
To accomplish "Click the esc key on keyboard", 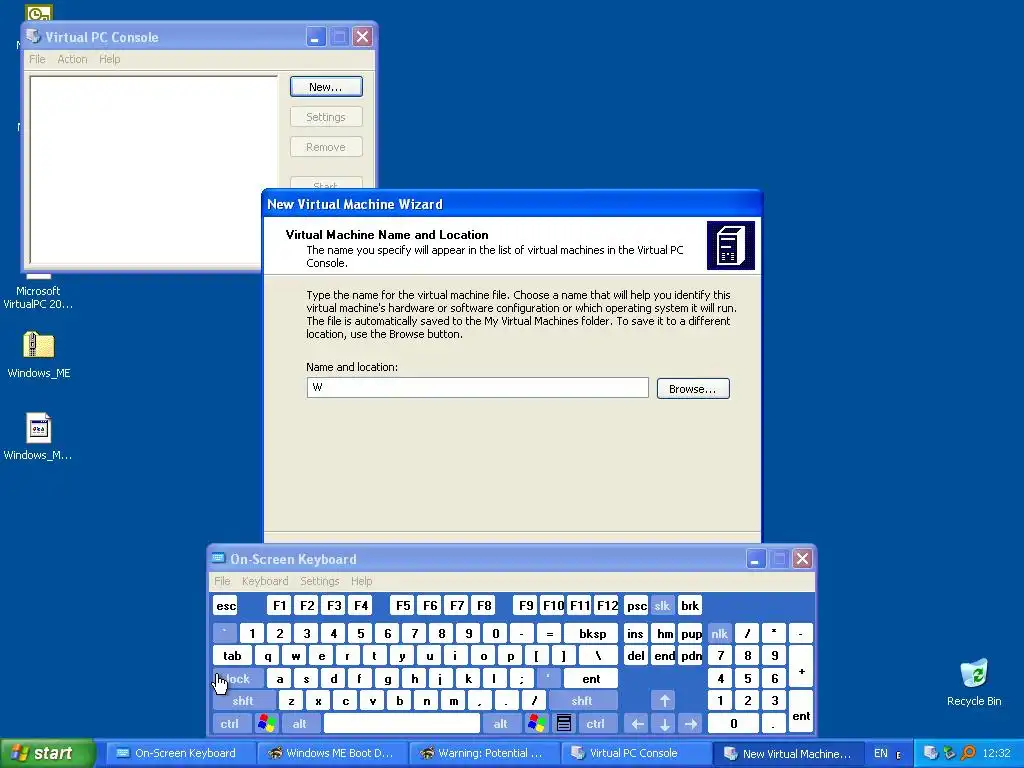I will (x=226, y=606).
